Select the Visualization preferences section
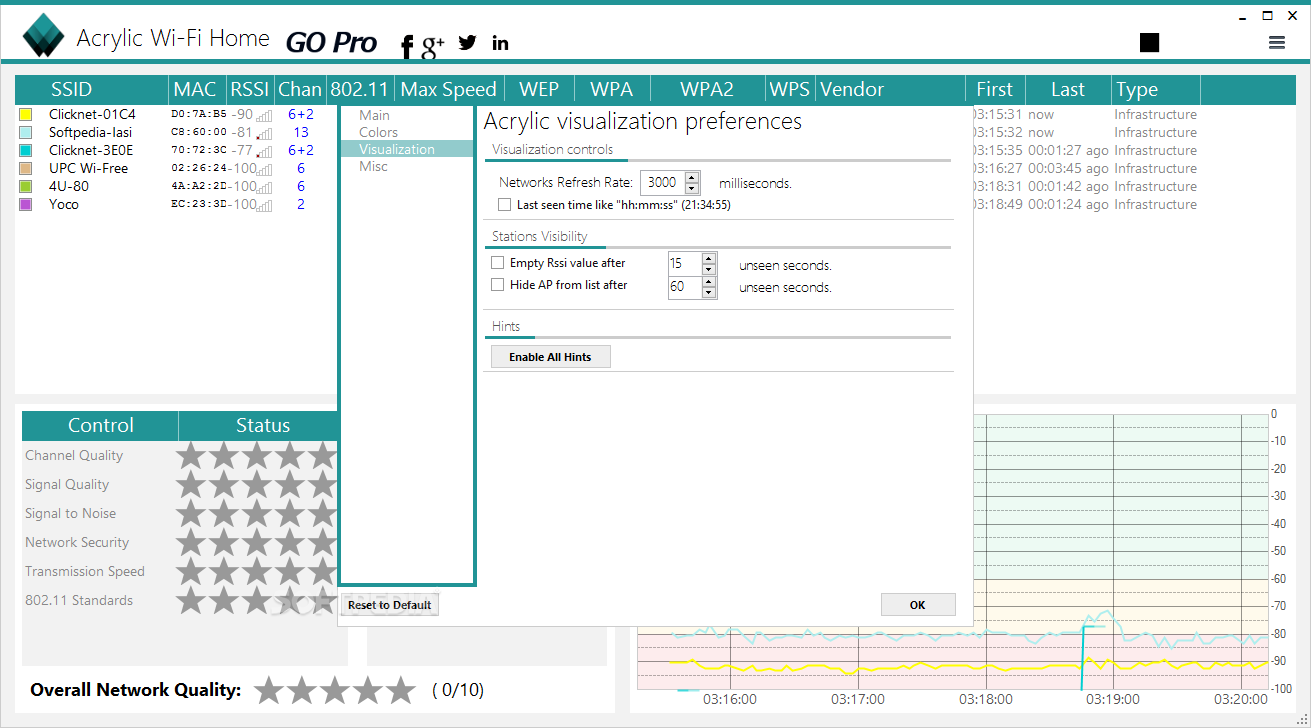1311x728 pixels. (406, 149)
